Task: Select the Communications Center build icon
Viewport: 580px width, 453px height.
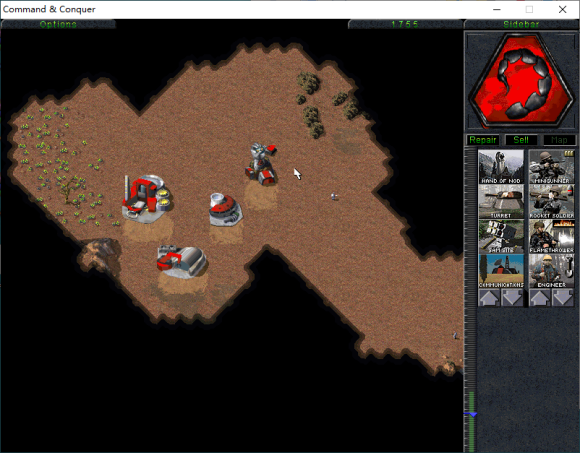Action: (x=500, y=271)
